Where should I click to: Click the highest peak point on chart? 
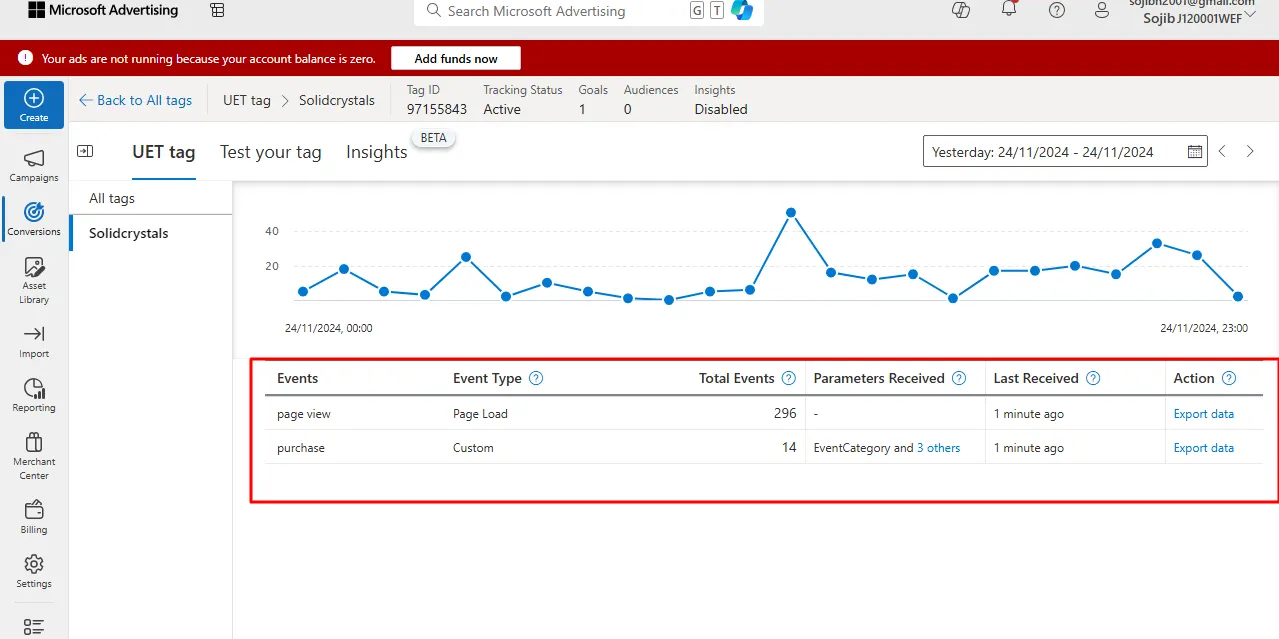[791, 212]
